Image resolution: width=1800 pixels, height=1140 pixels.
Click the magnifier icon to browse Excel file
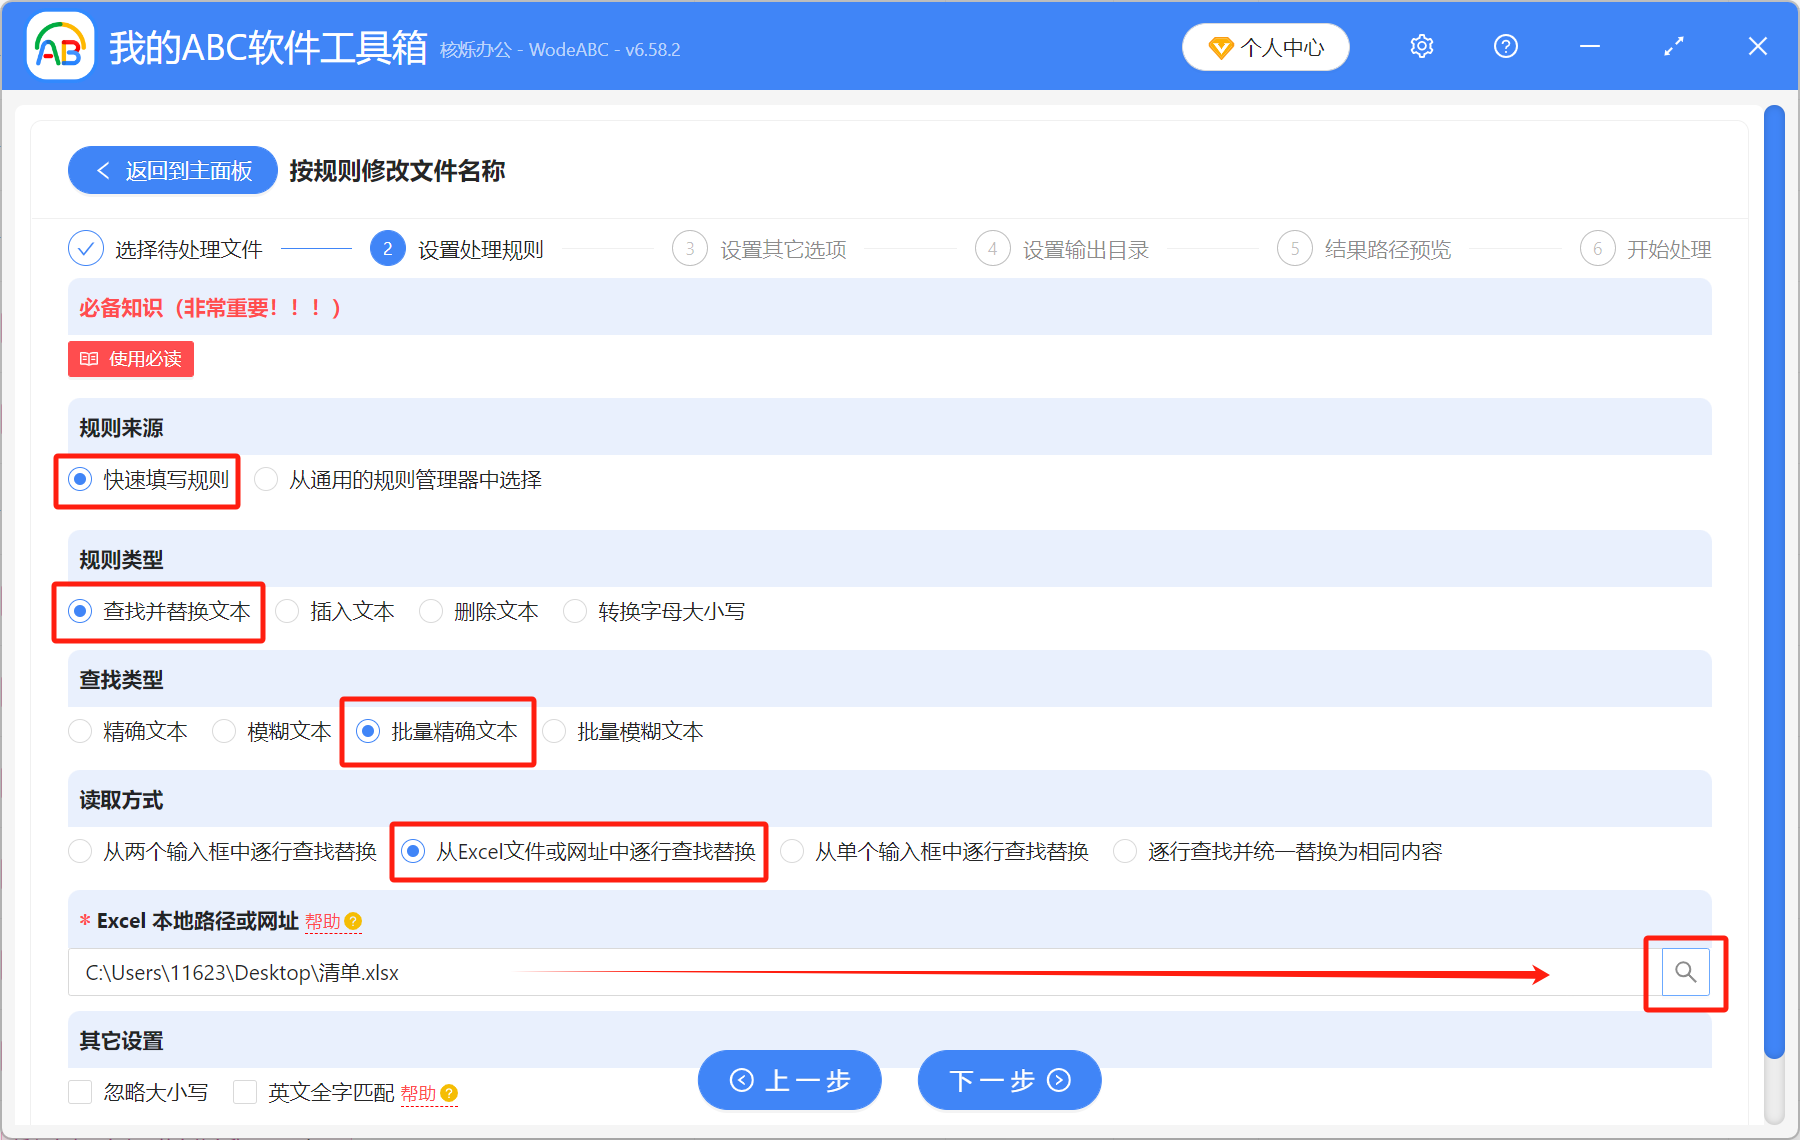(1685, 972)
